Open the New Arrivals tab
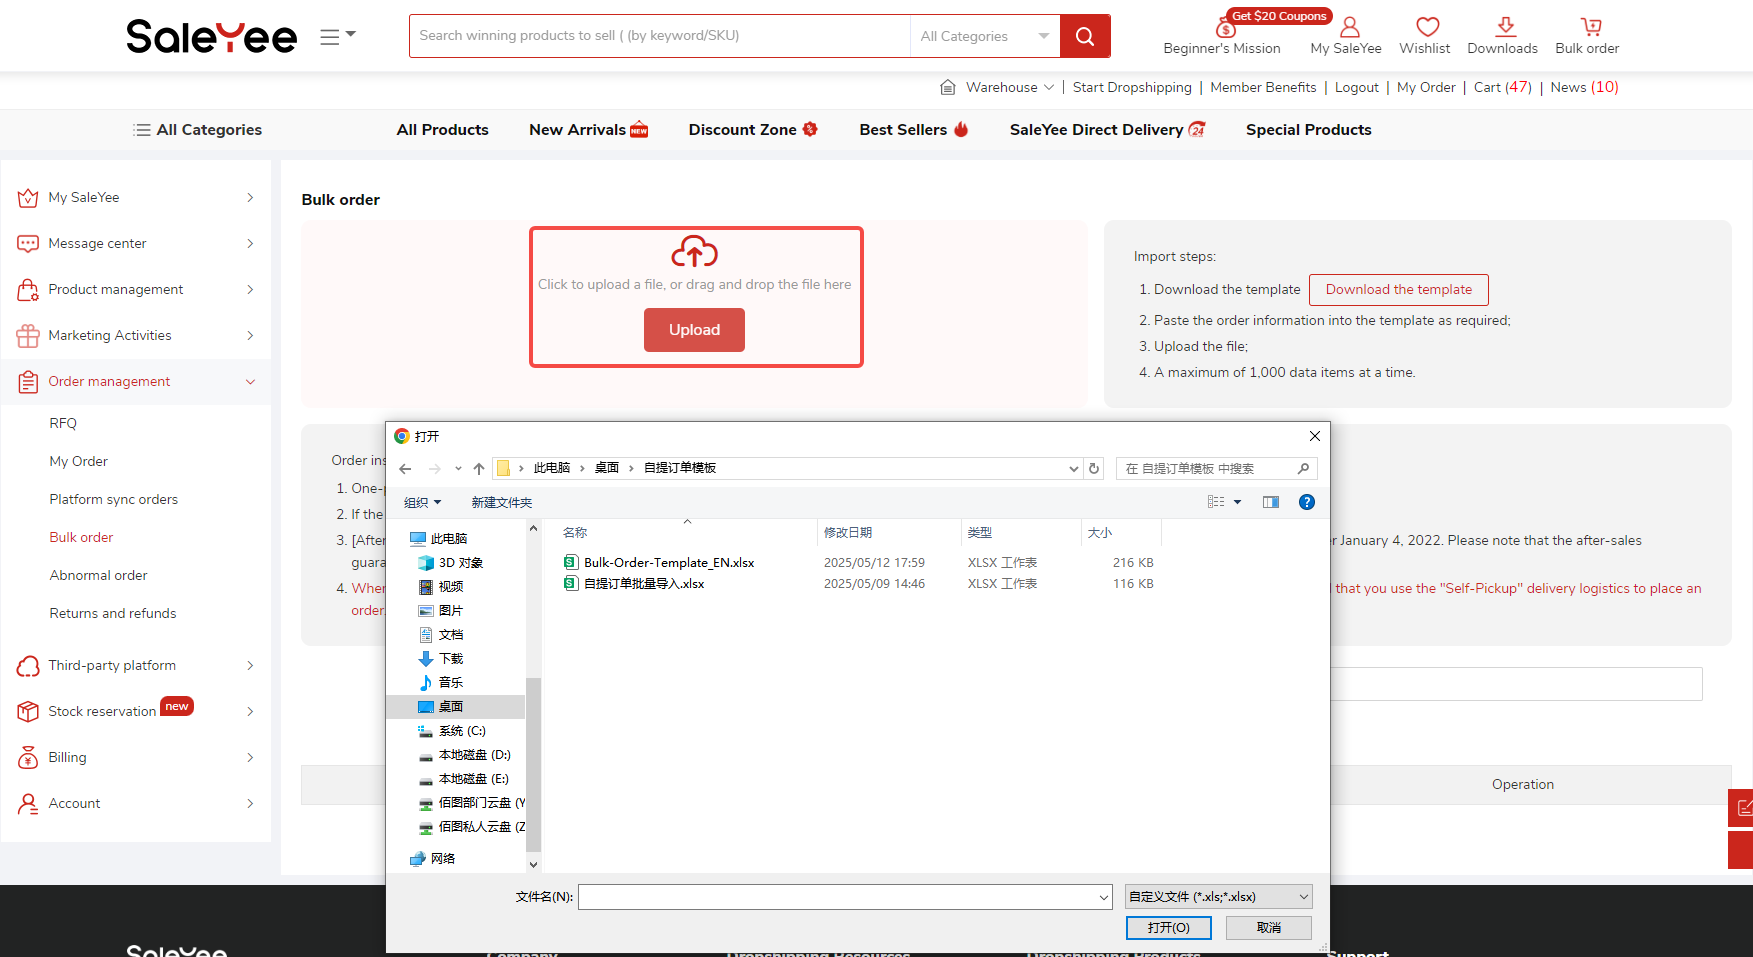 coord(589,129)
